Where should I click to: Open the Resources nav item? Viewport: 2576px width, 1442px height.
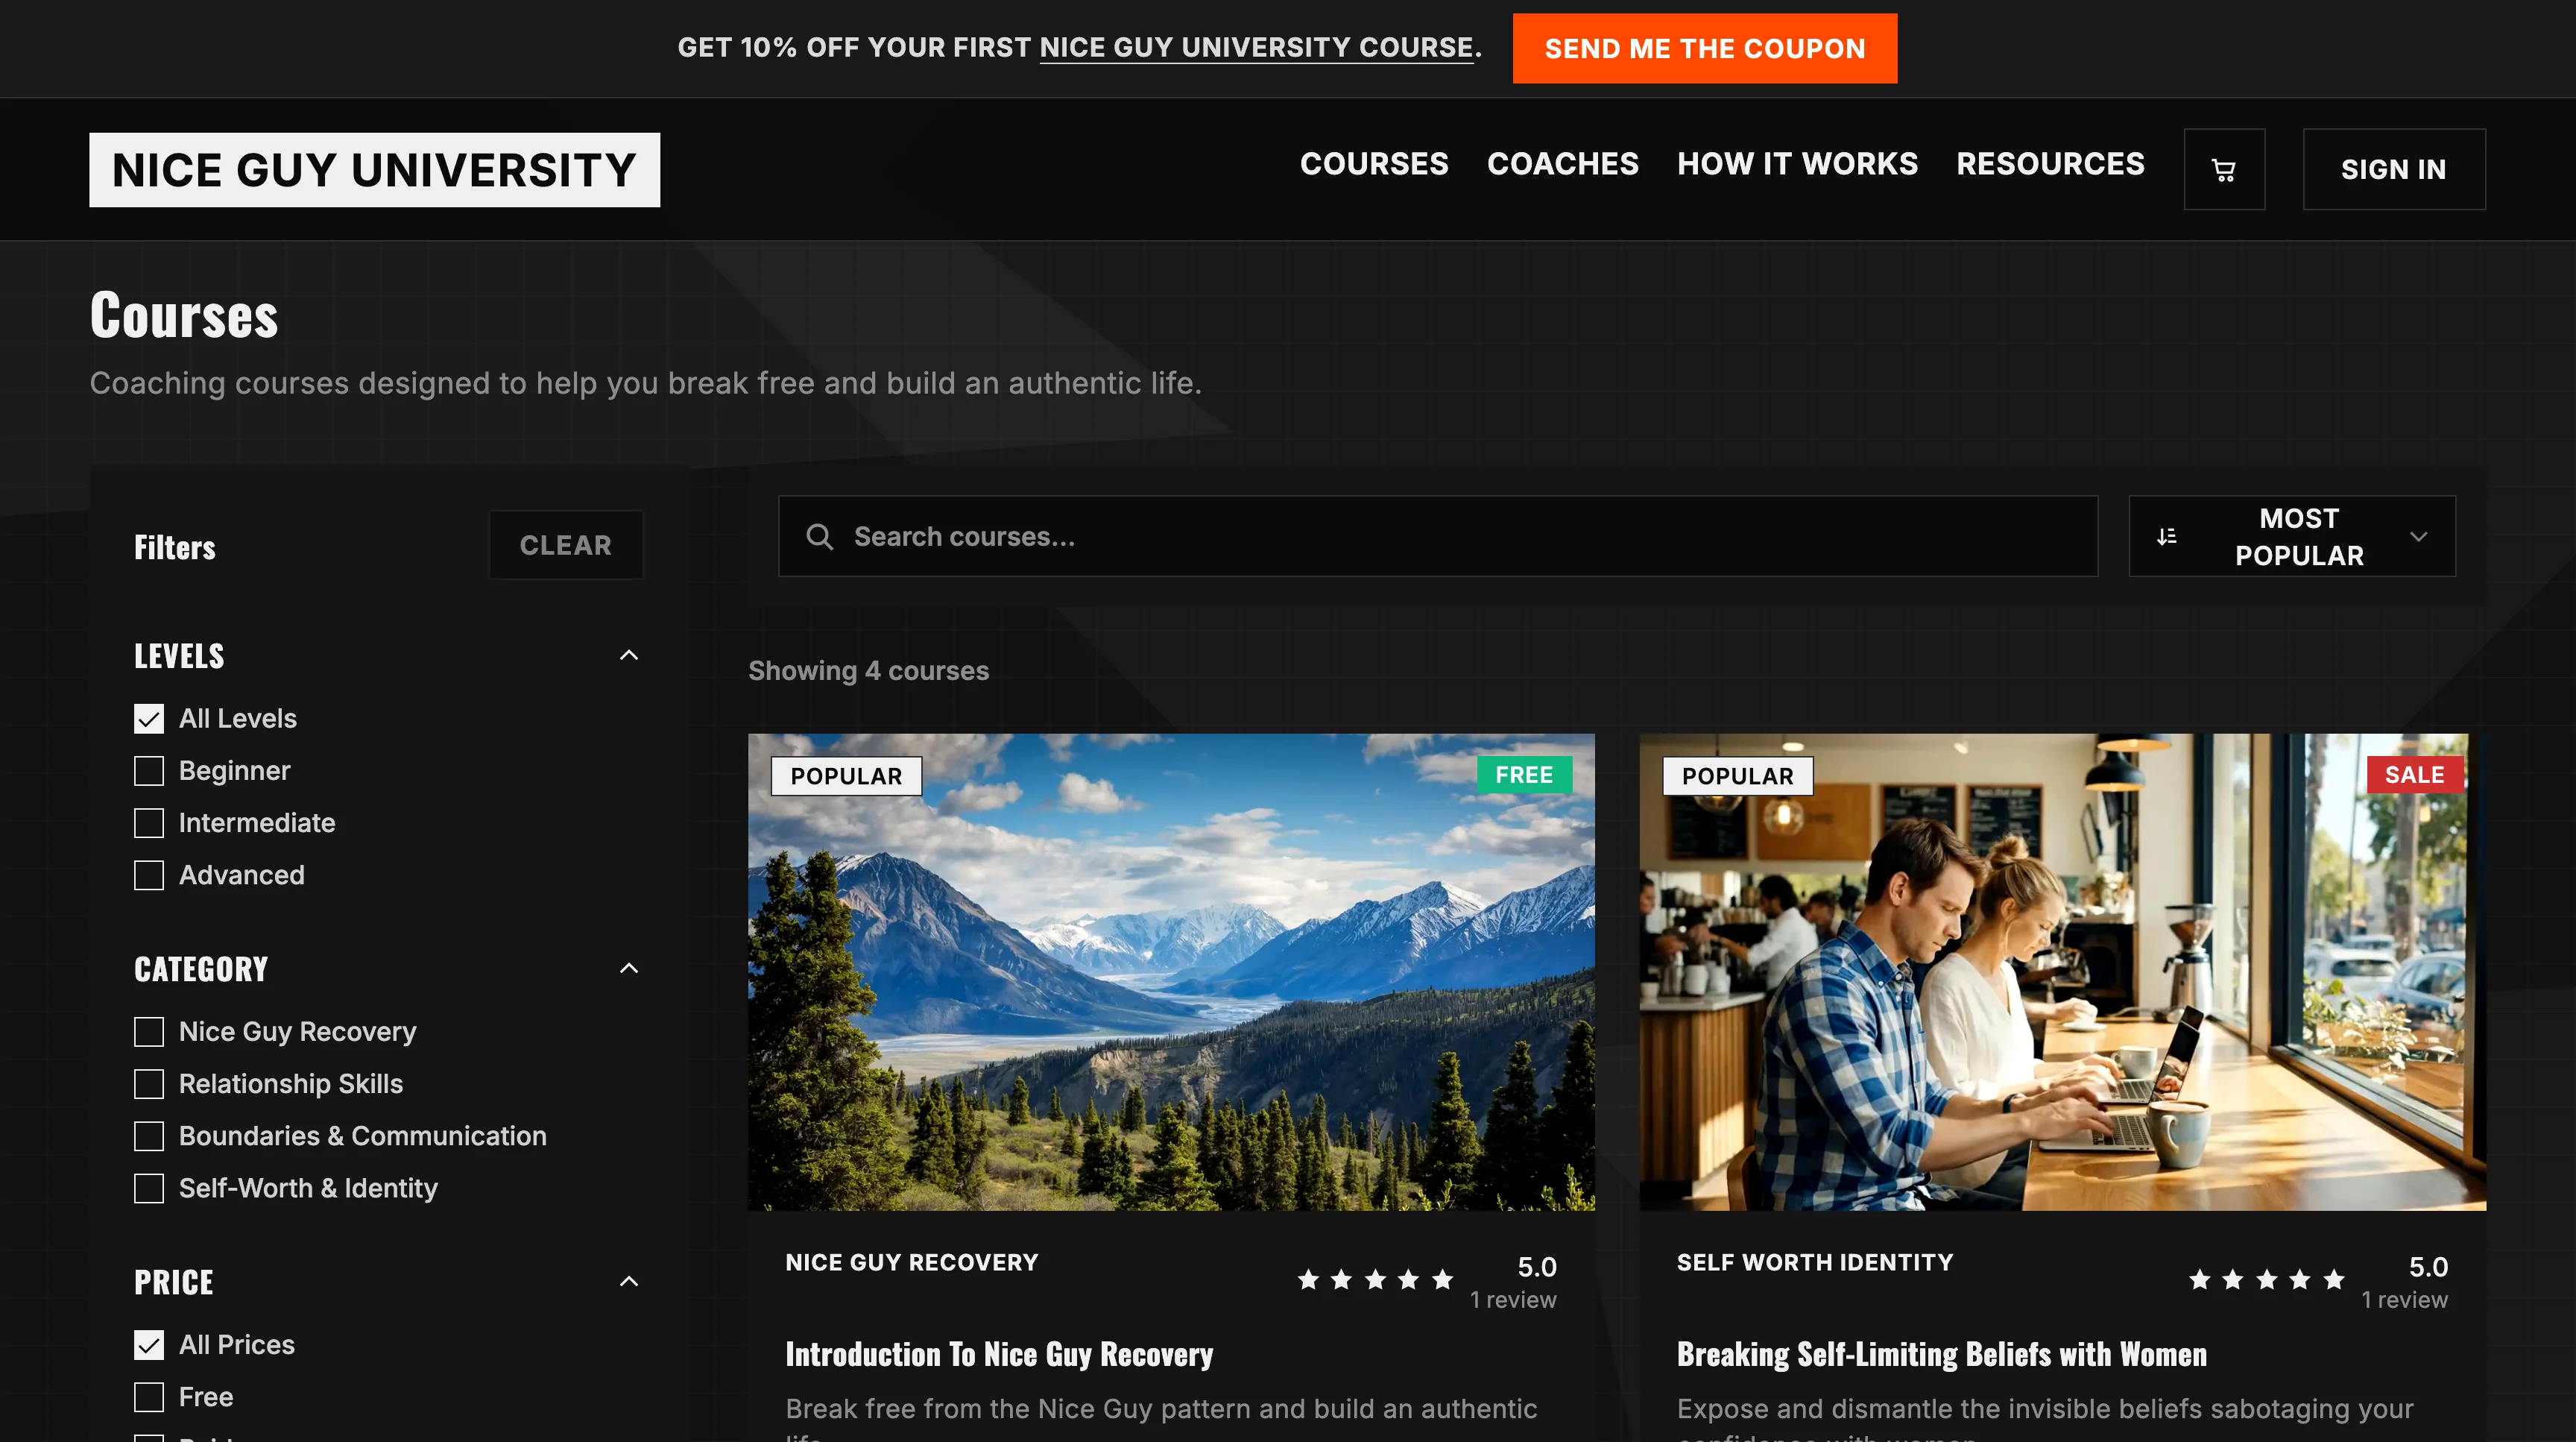[x=2051, y=164]
